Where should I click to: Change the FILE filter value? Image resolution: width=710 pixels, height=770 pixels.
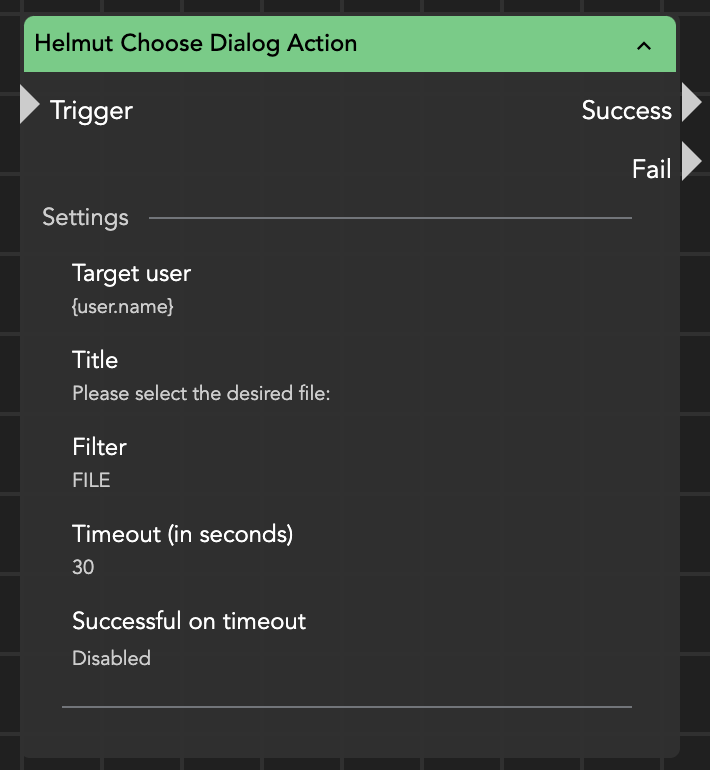click(x=91, y=481)
